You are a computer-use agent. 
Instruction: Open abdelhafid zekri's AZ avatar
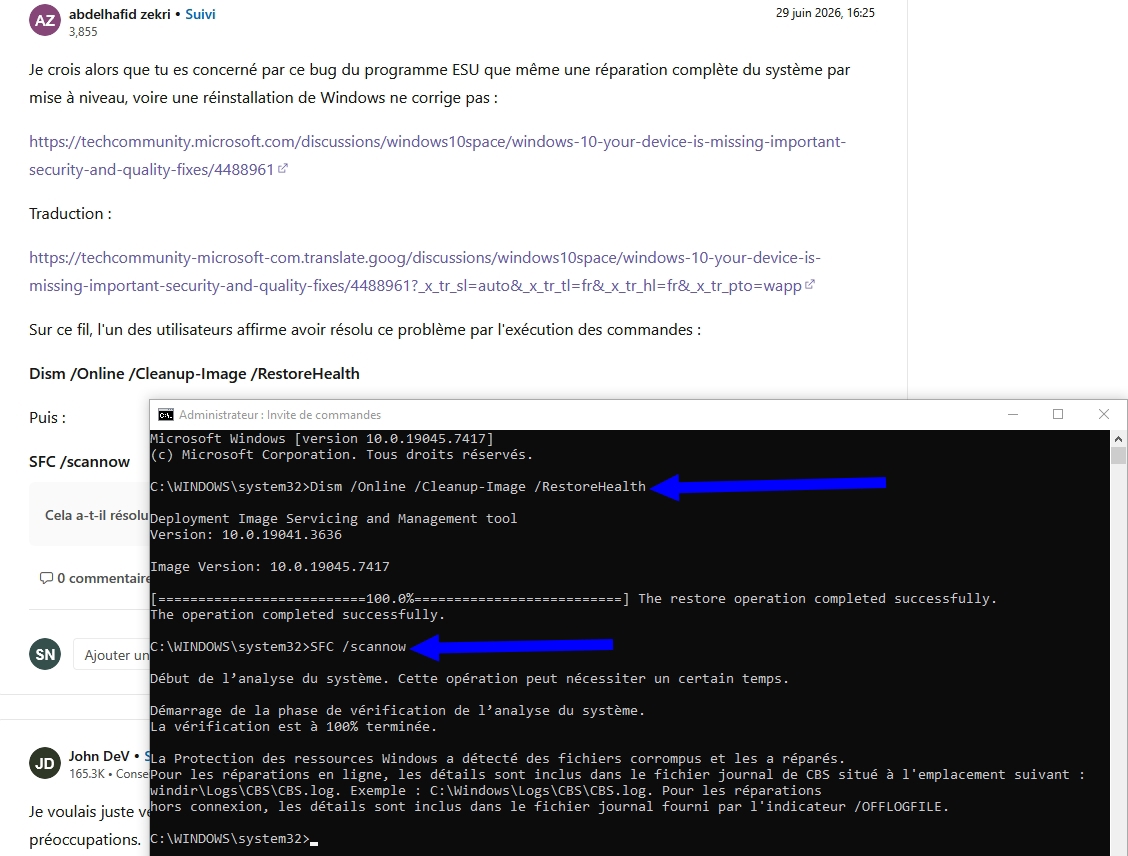pyautogui.click(x=45, y=20)
